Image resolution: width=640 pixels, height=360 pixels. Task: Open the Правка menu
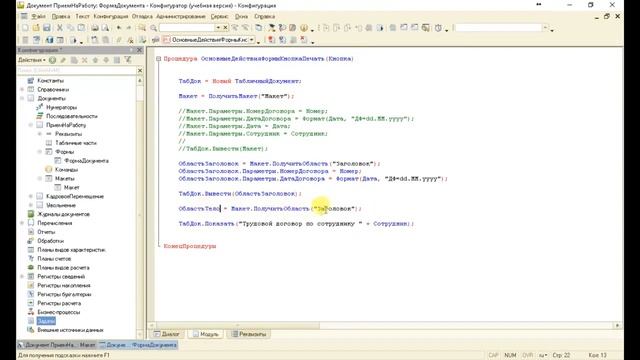tap(61, 16)
